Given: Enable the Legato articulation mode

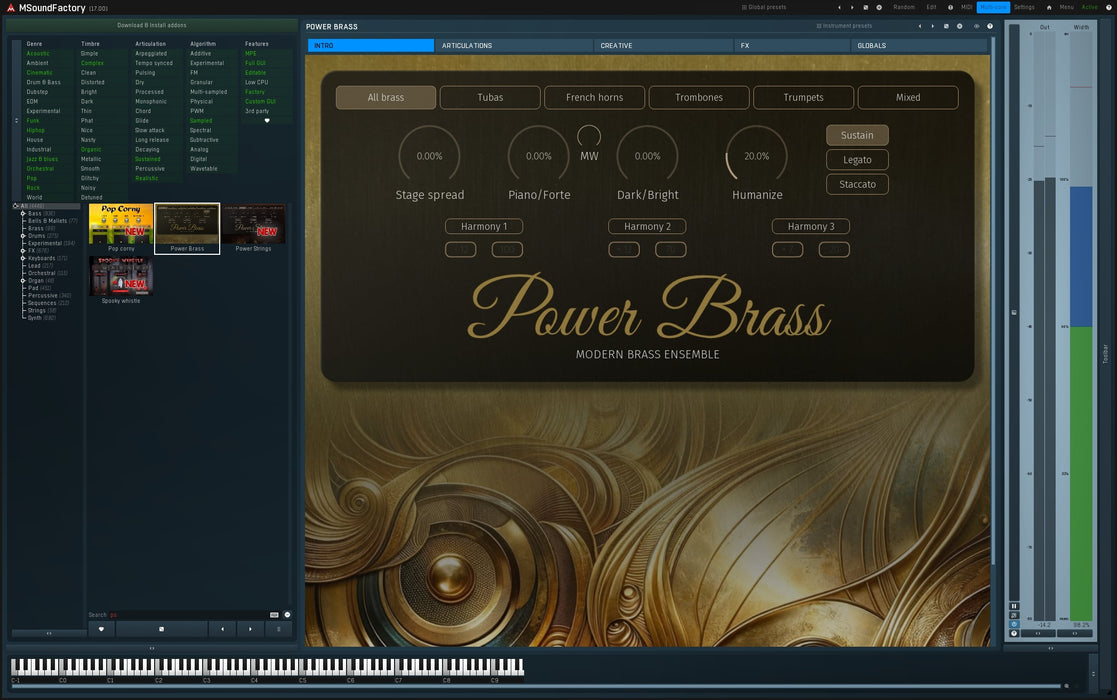Looking at the screenshot, I should tap(856, 159).
